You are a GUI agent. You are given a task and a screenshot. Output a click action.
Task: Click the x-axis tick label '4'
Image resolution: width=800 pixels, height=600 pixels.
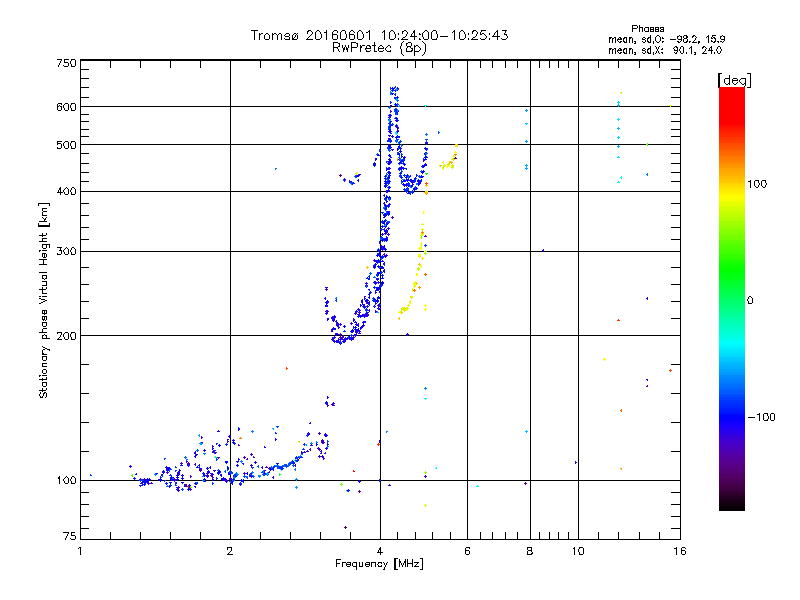coord(380,551)
